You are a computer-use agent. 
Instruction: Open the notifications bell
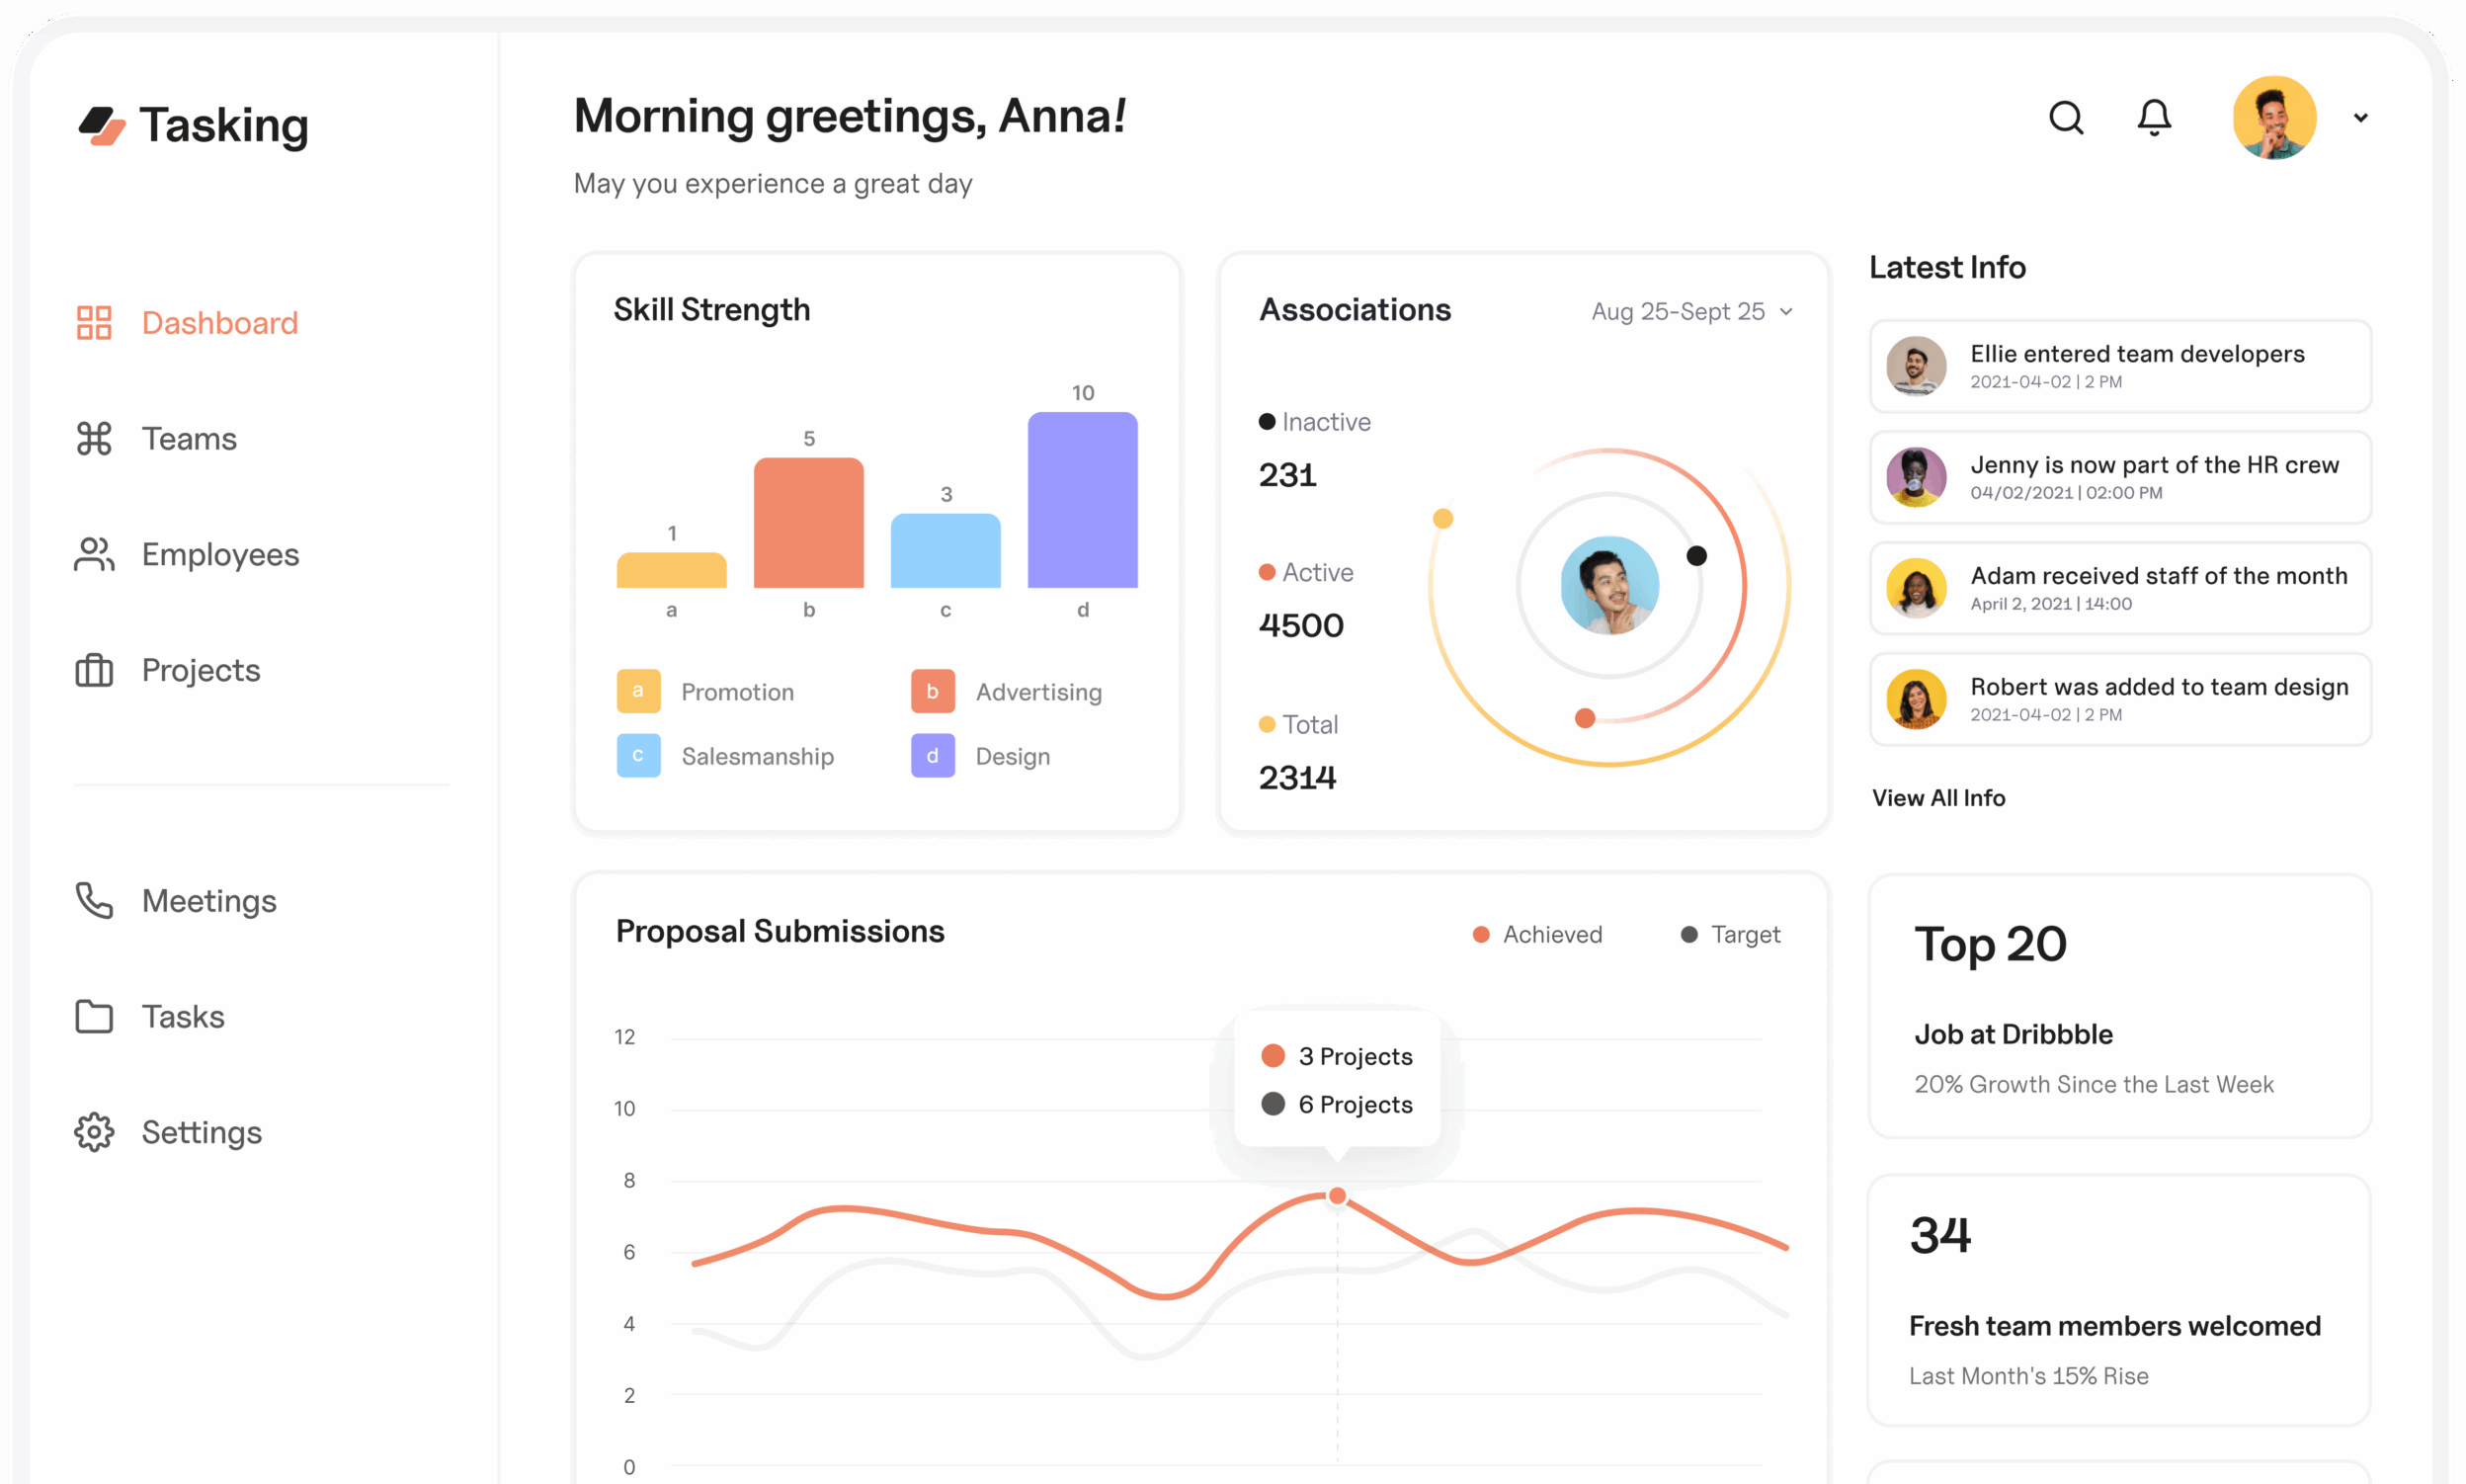coord(2153,118)
